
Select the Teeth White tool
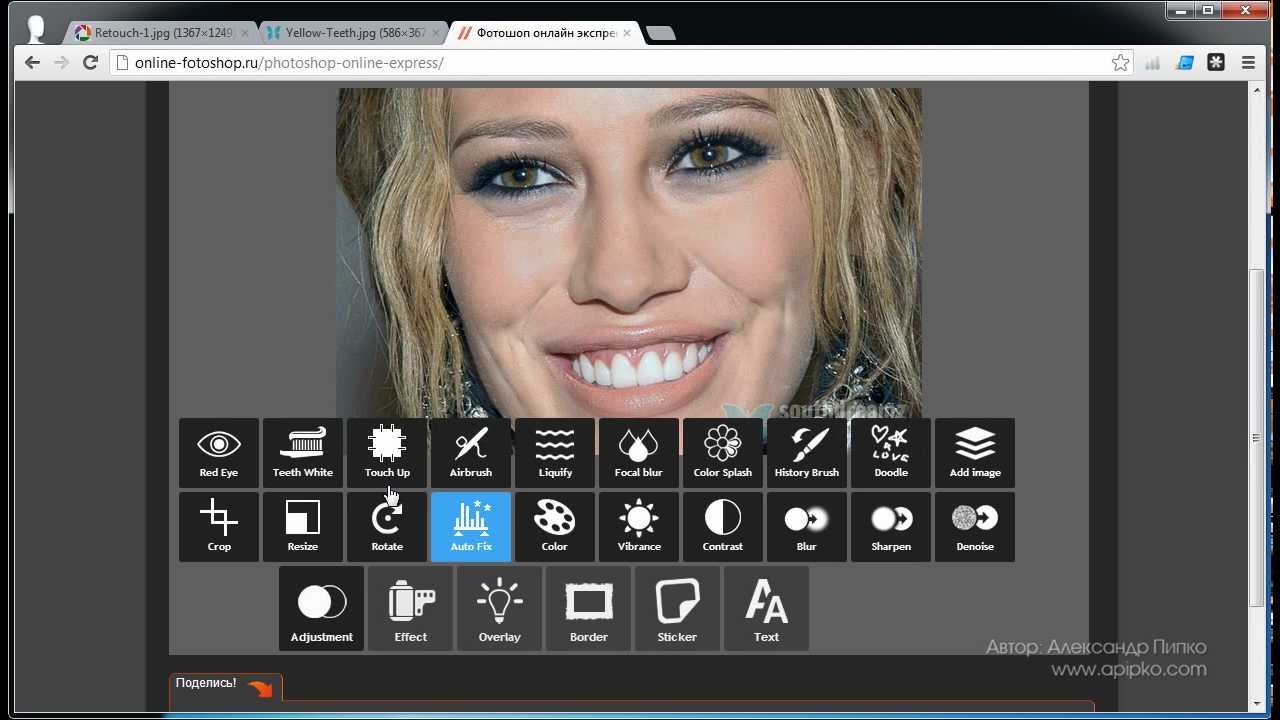[x=303, y=453]
